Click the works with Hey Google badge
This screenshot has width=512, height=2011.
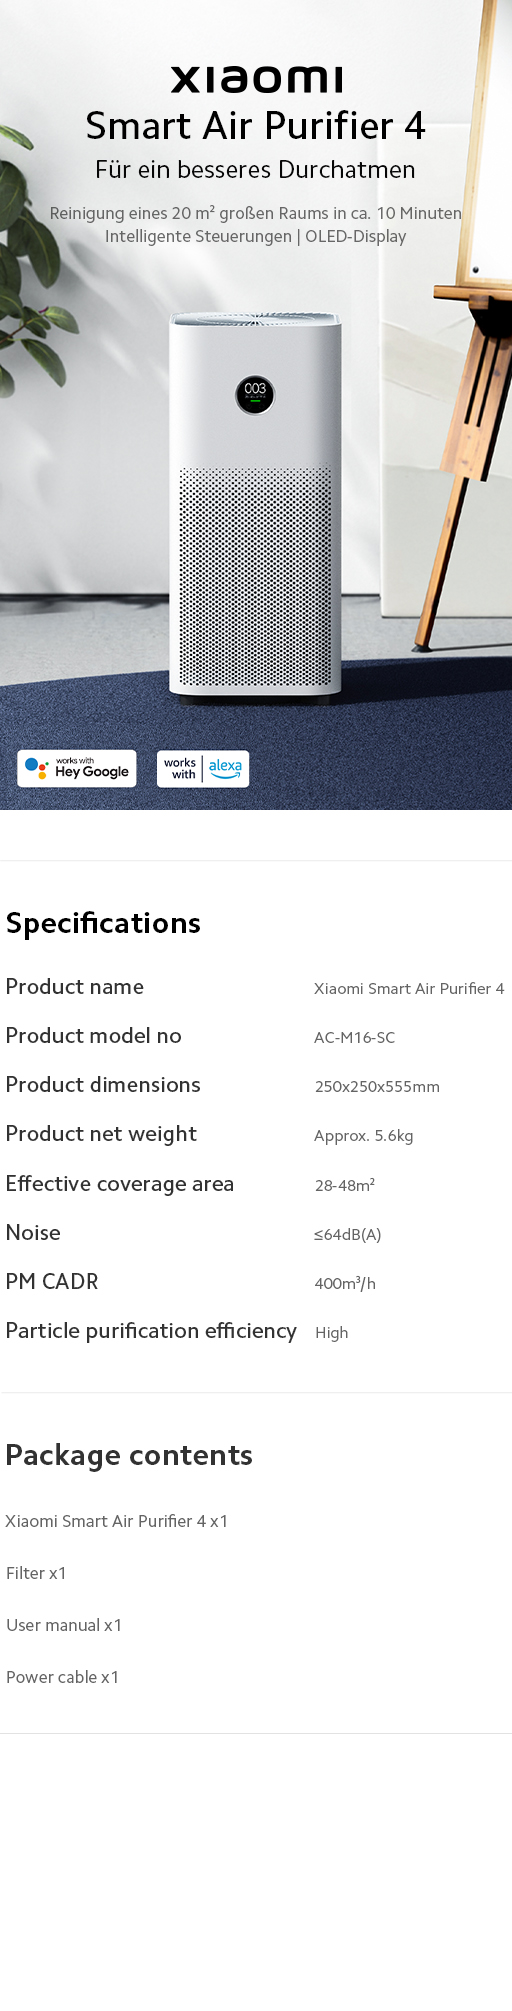[77, 768]
